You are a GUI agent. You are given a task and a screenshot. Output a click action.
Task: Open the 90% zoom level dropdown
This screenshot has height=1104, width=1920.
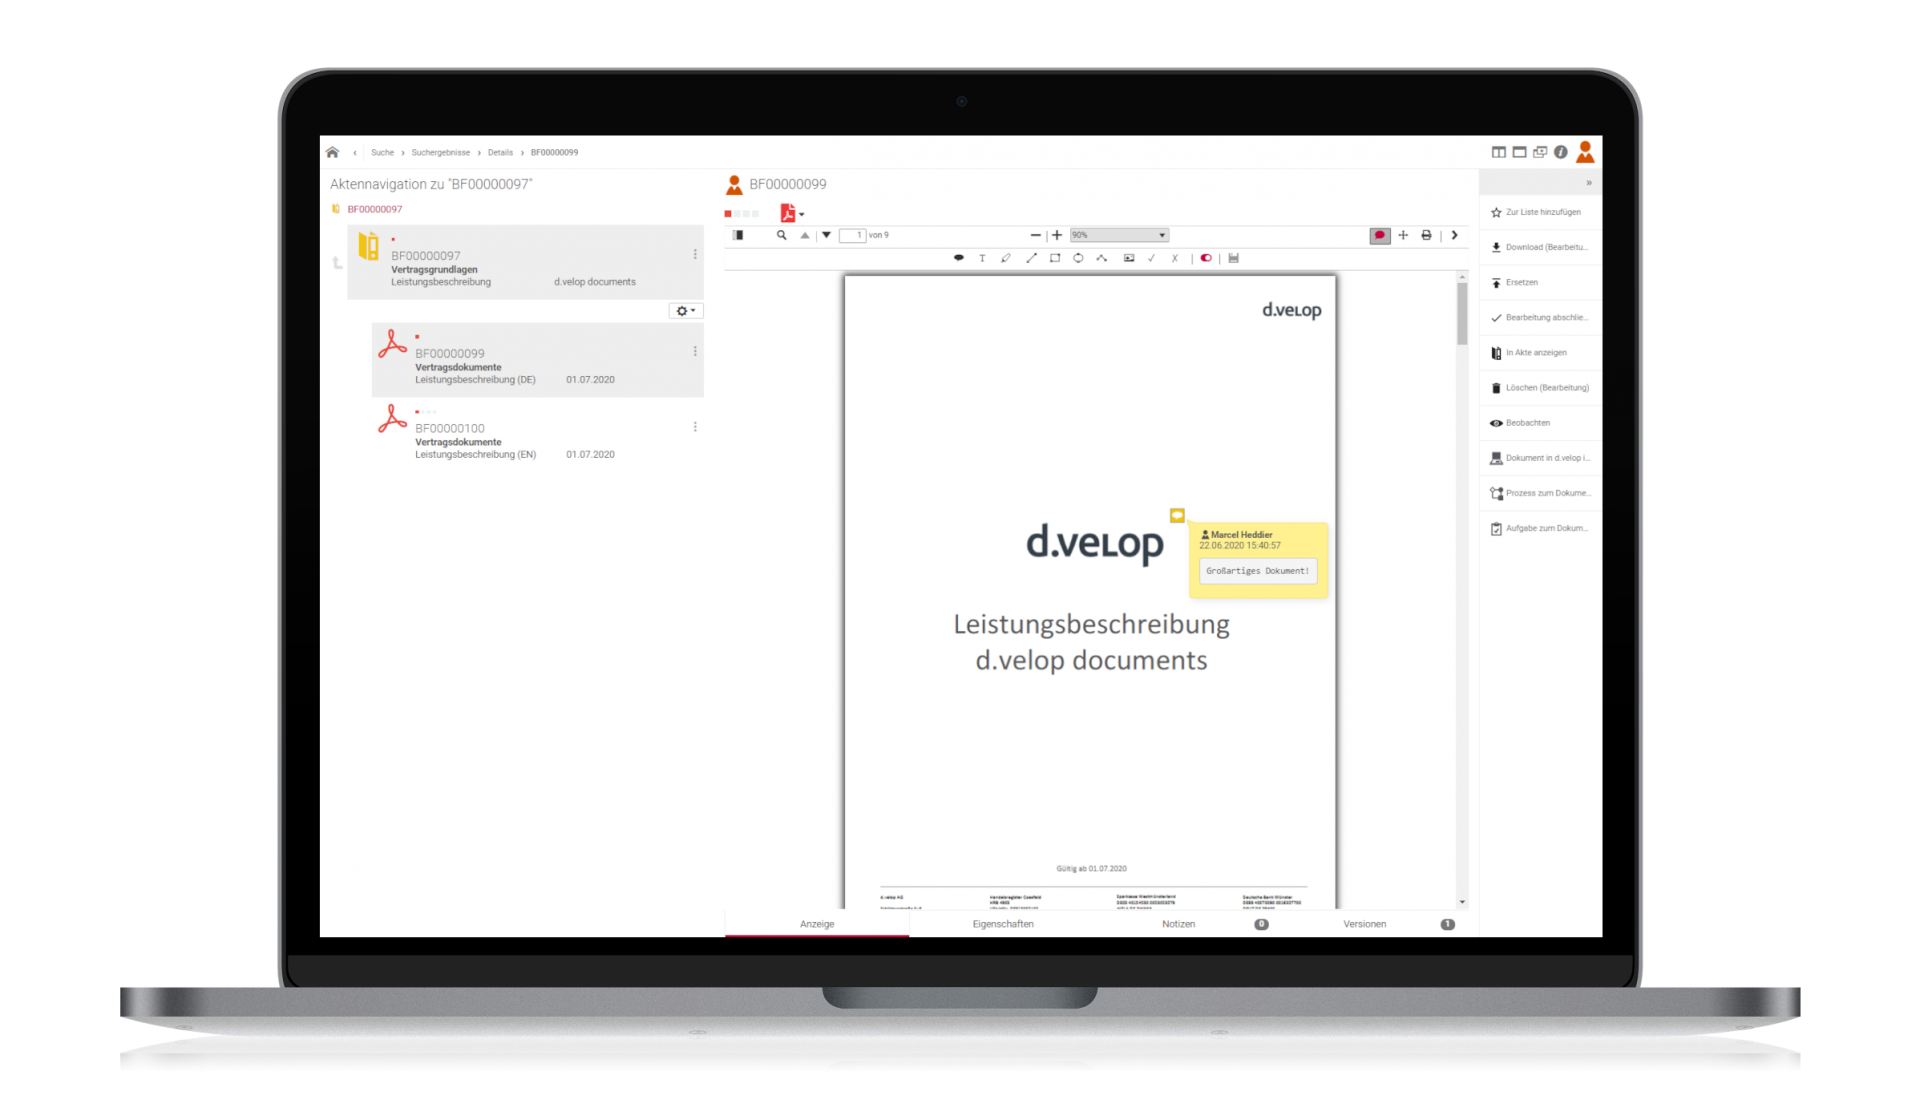(x=1119, y=235)
